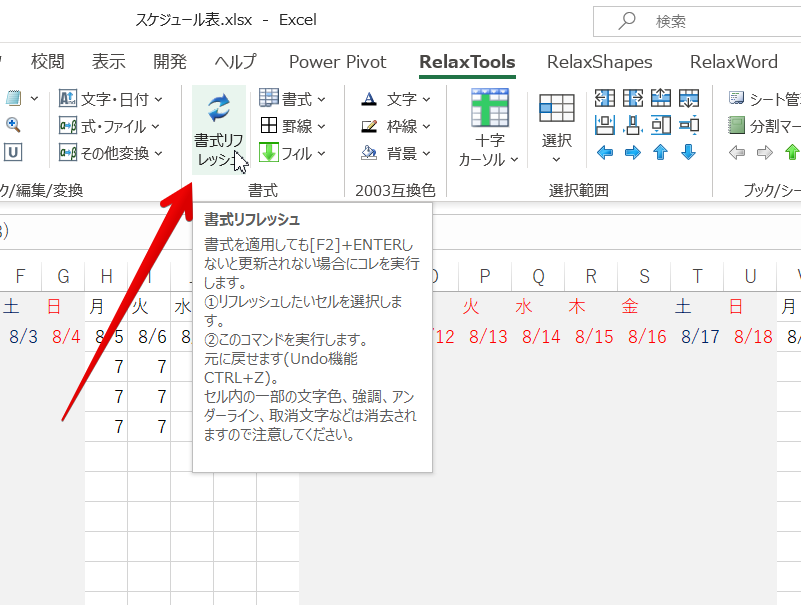Open the 文字・日付 dropdown
This screenshot has width=801, height=605.
click(111, 99)
